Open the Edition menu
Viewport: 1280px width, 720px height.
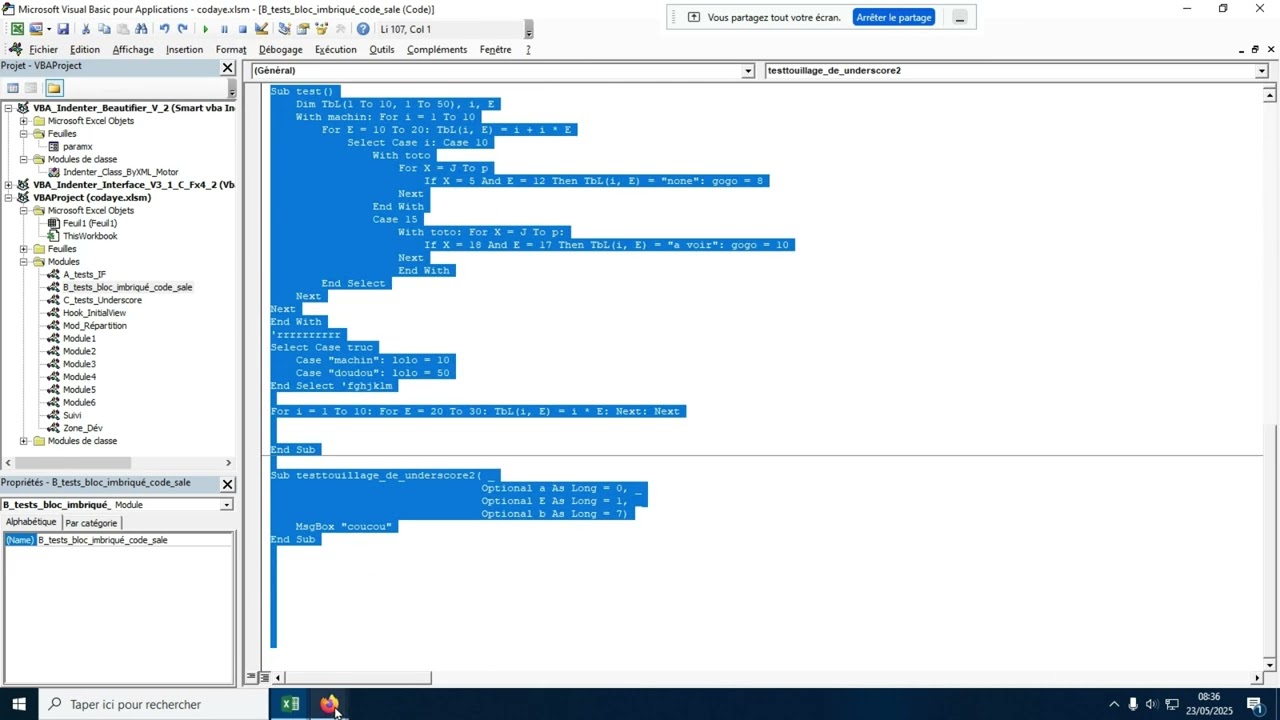[x=85, y=49]
